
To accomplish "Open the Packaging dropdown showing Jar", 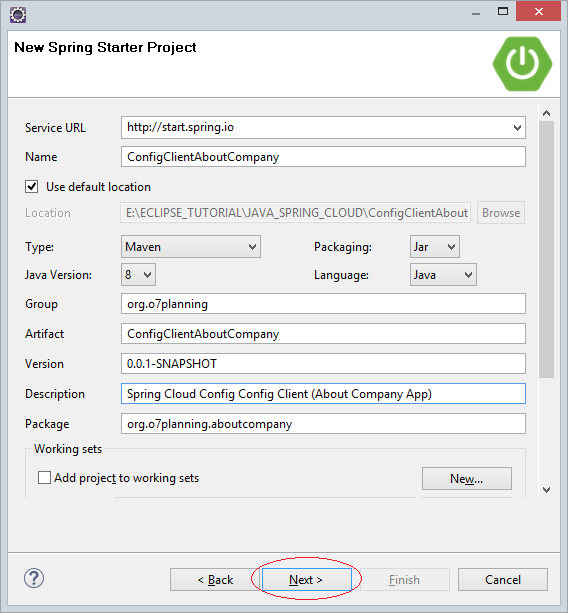I will click(435, 247).
